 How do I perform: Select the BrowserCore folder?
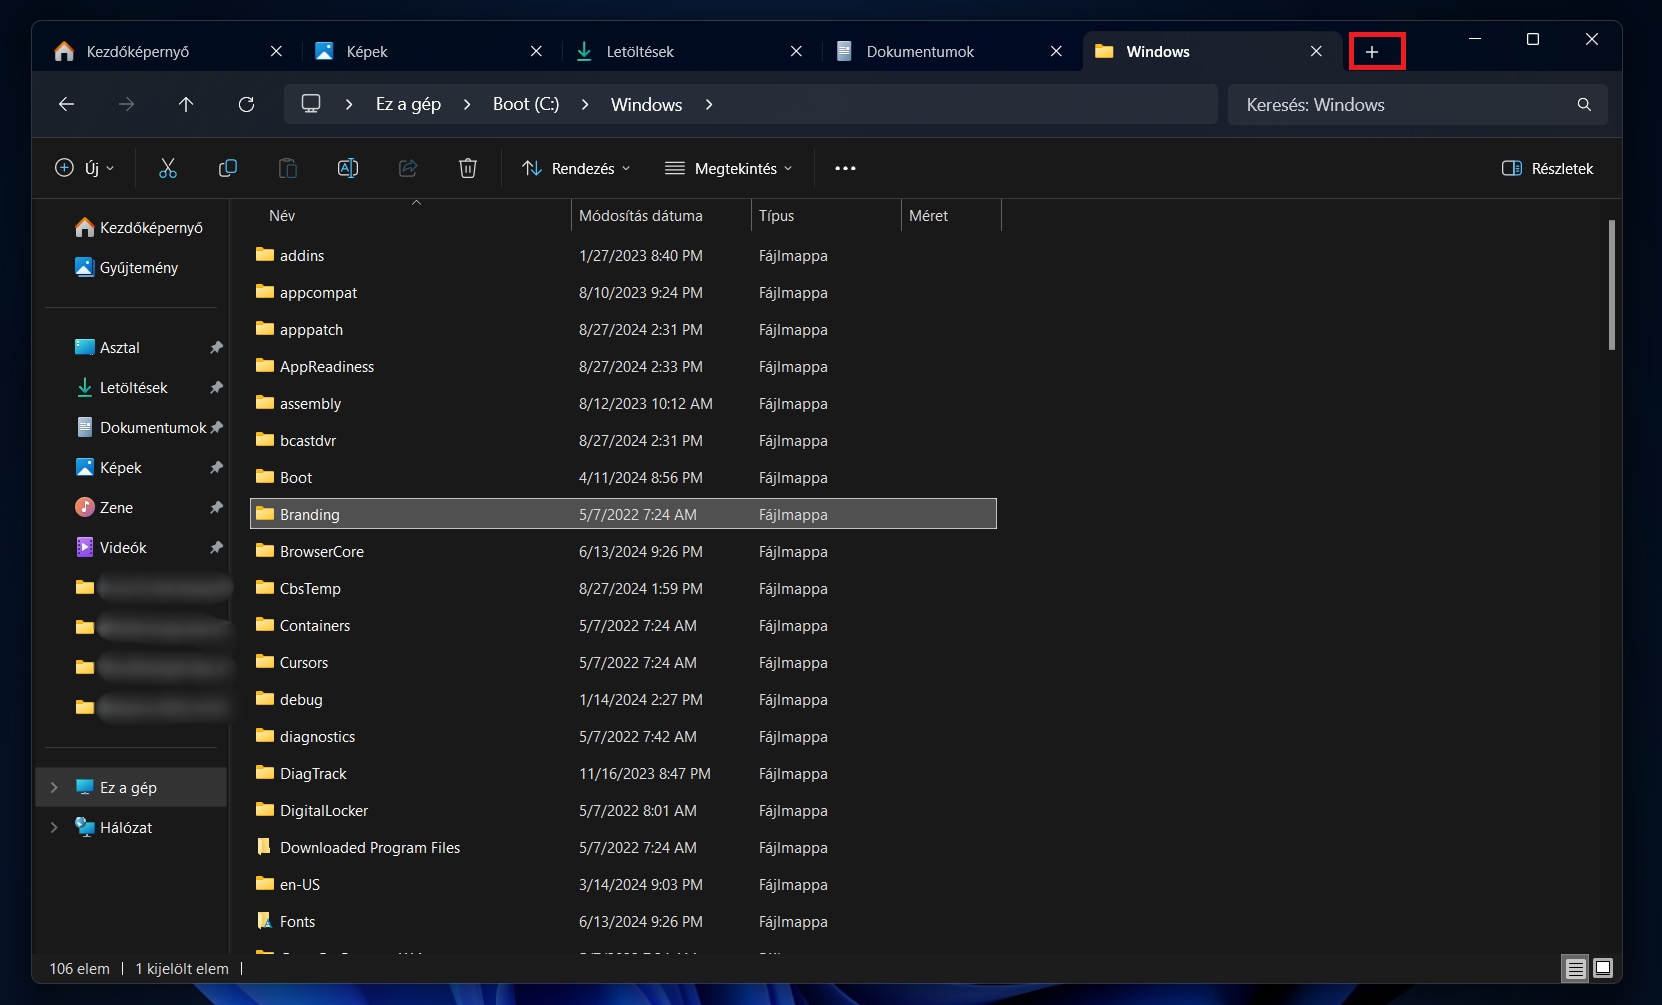623,551
